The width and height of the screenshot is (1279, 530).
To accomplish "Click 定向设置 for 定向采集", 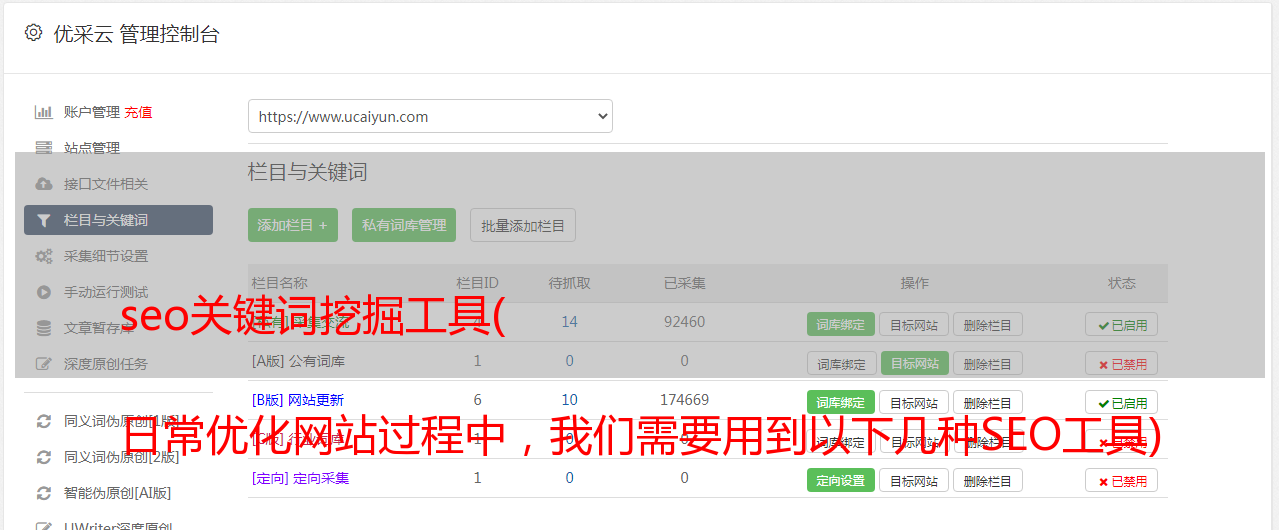I will [x=841, y=480].
